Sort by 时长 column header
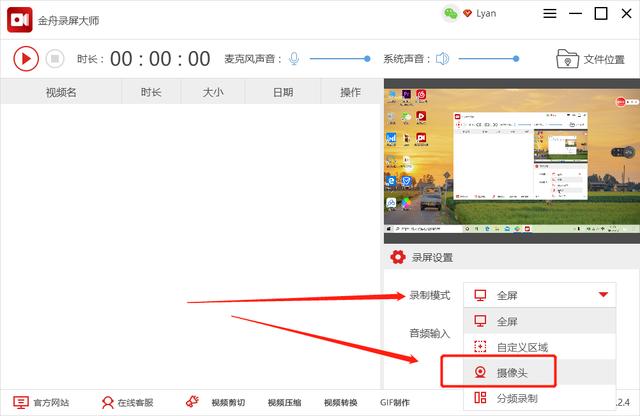This screenshot has width=640, height=416. 151,92
